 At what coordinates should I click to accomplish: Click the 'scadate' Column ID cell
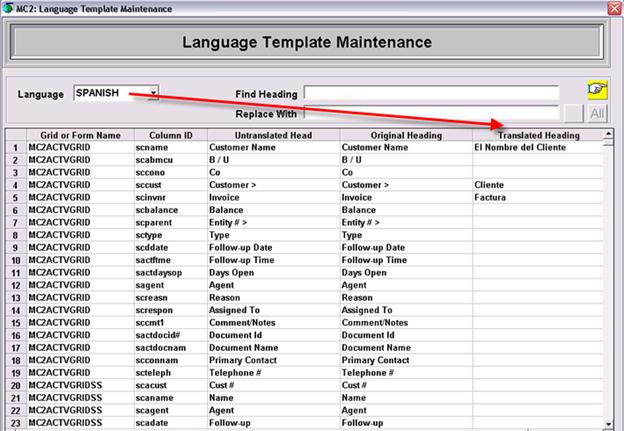click(x=171, y=423)
